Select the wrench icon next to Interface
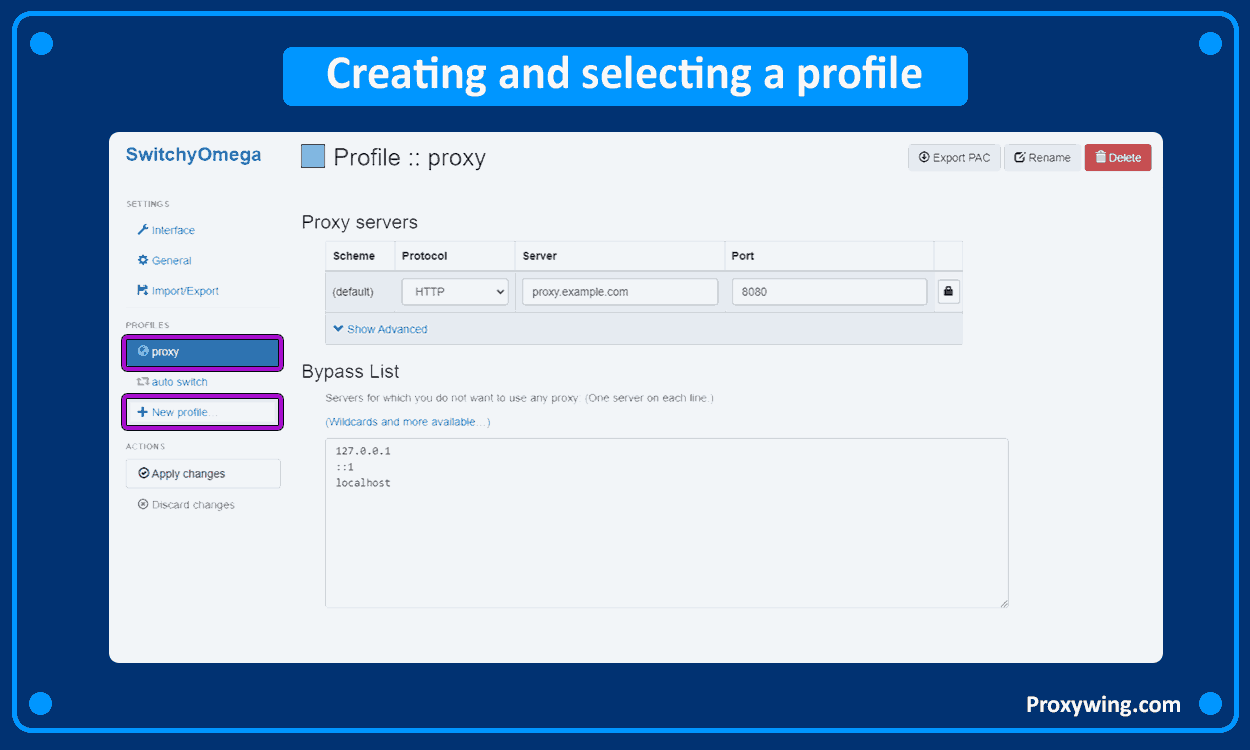 pyautogui.click(x=142, y=230)
